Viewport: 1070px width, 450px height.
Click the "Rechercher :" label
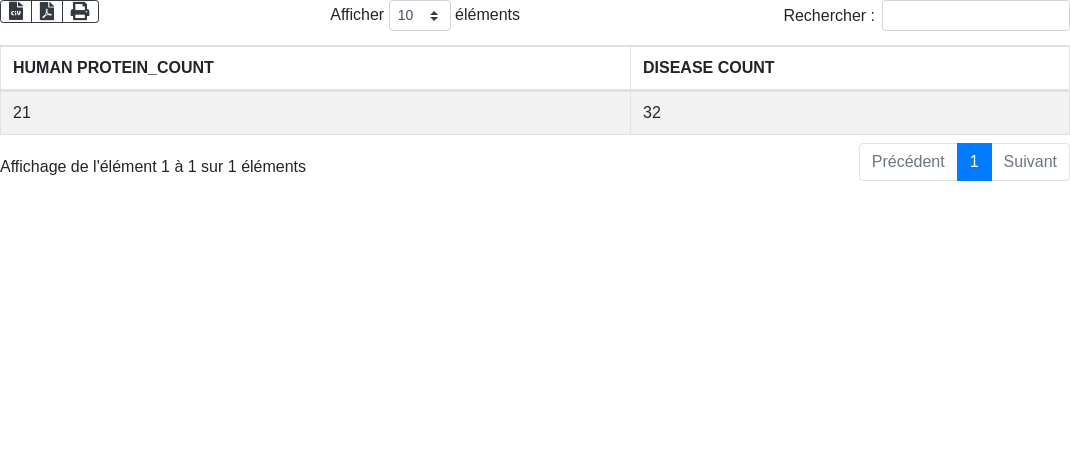(828, 15)
